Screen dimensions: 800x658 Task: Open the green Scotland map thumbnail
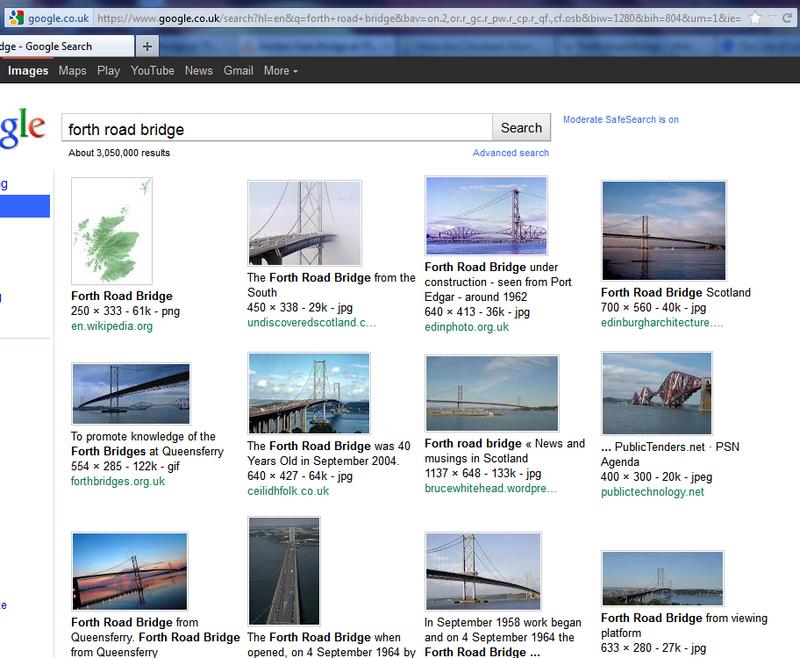coord(112,231)
